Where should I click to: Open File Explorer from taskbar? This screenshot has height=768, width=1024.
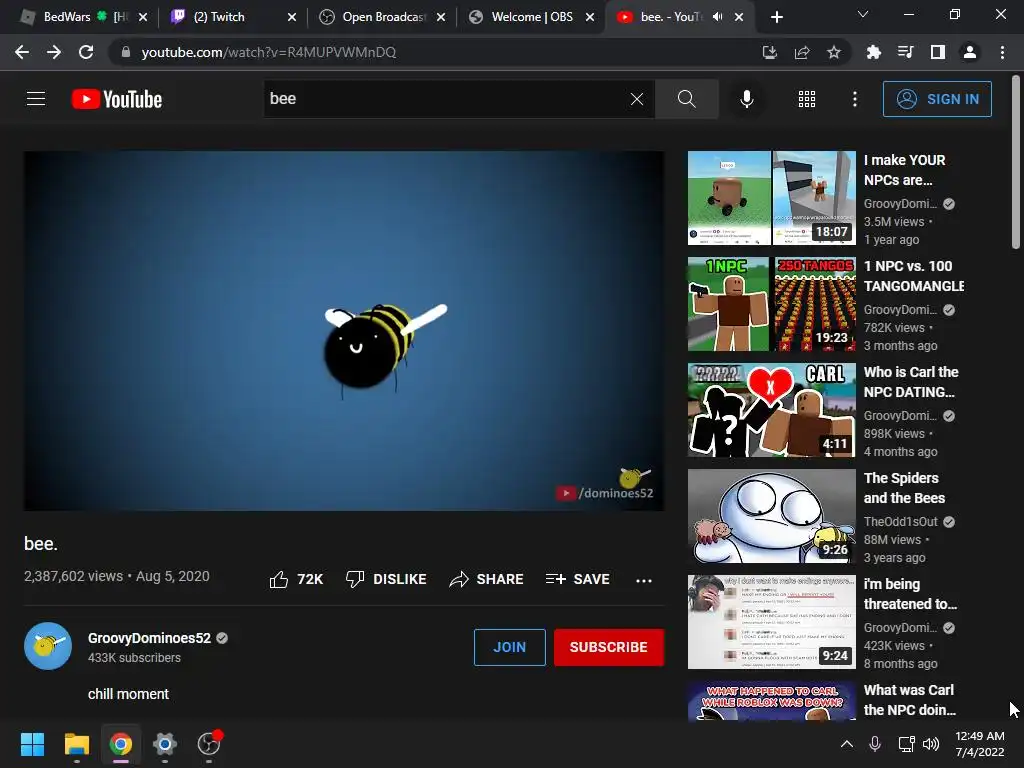[76, 744]
